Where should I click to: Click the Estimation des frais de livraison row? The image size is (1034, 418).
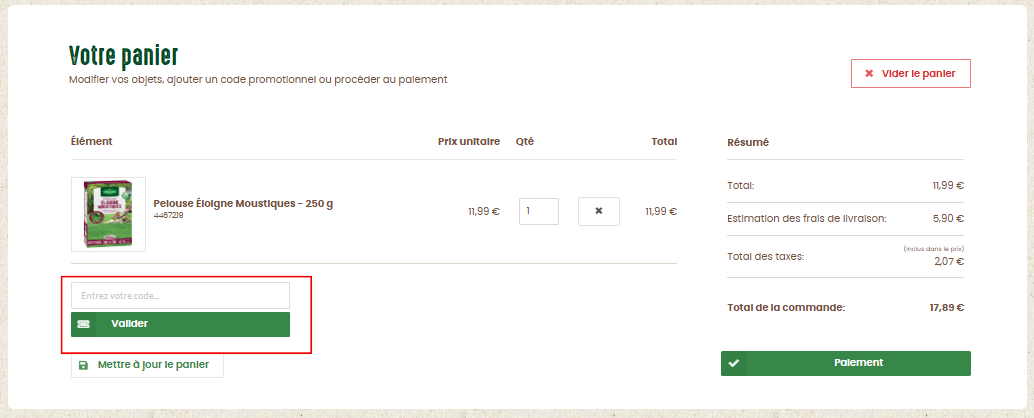pos(845,218)
